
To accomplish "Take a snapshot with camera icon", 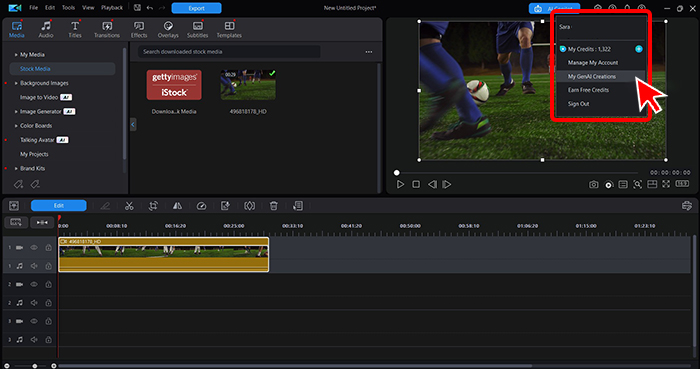I will click(x=593, y=184).
